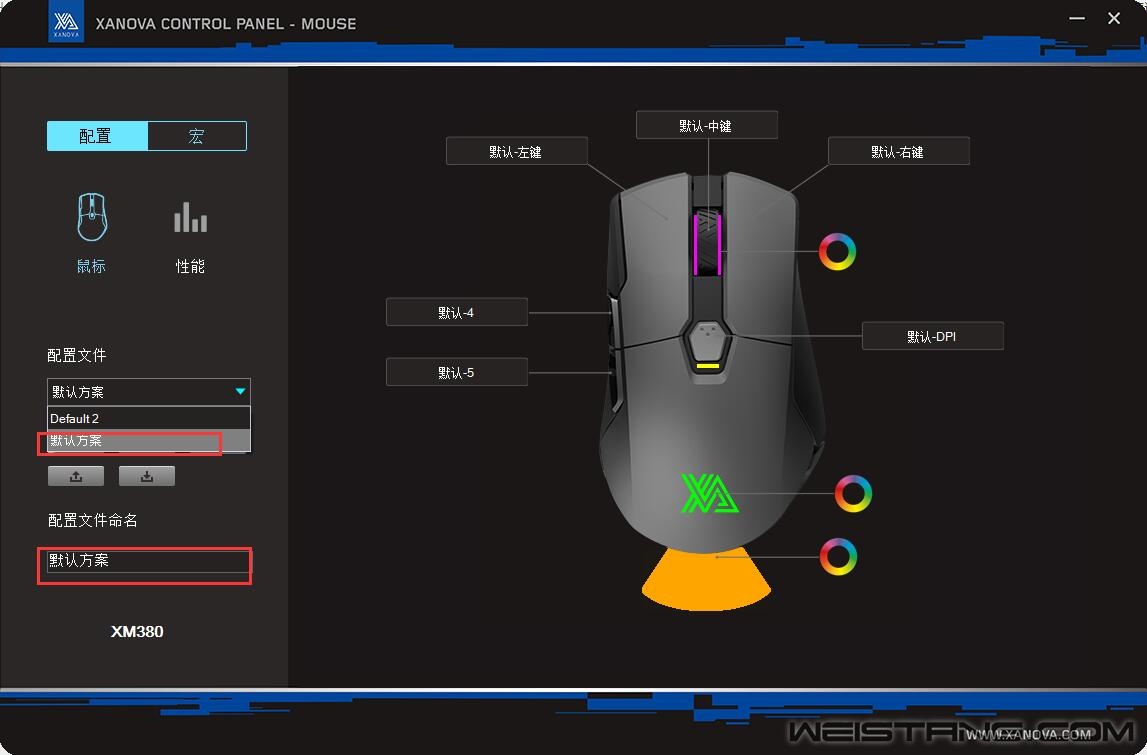Select the mouse (鼠标) settings icon
Viewport: 1147px width, 755px height.
(92, 218)
